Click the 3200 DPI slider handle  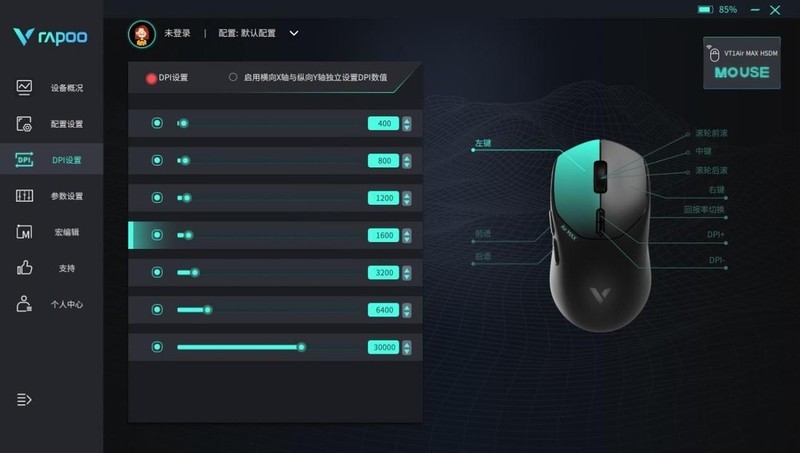coord(195,272)
